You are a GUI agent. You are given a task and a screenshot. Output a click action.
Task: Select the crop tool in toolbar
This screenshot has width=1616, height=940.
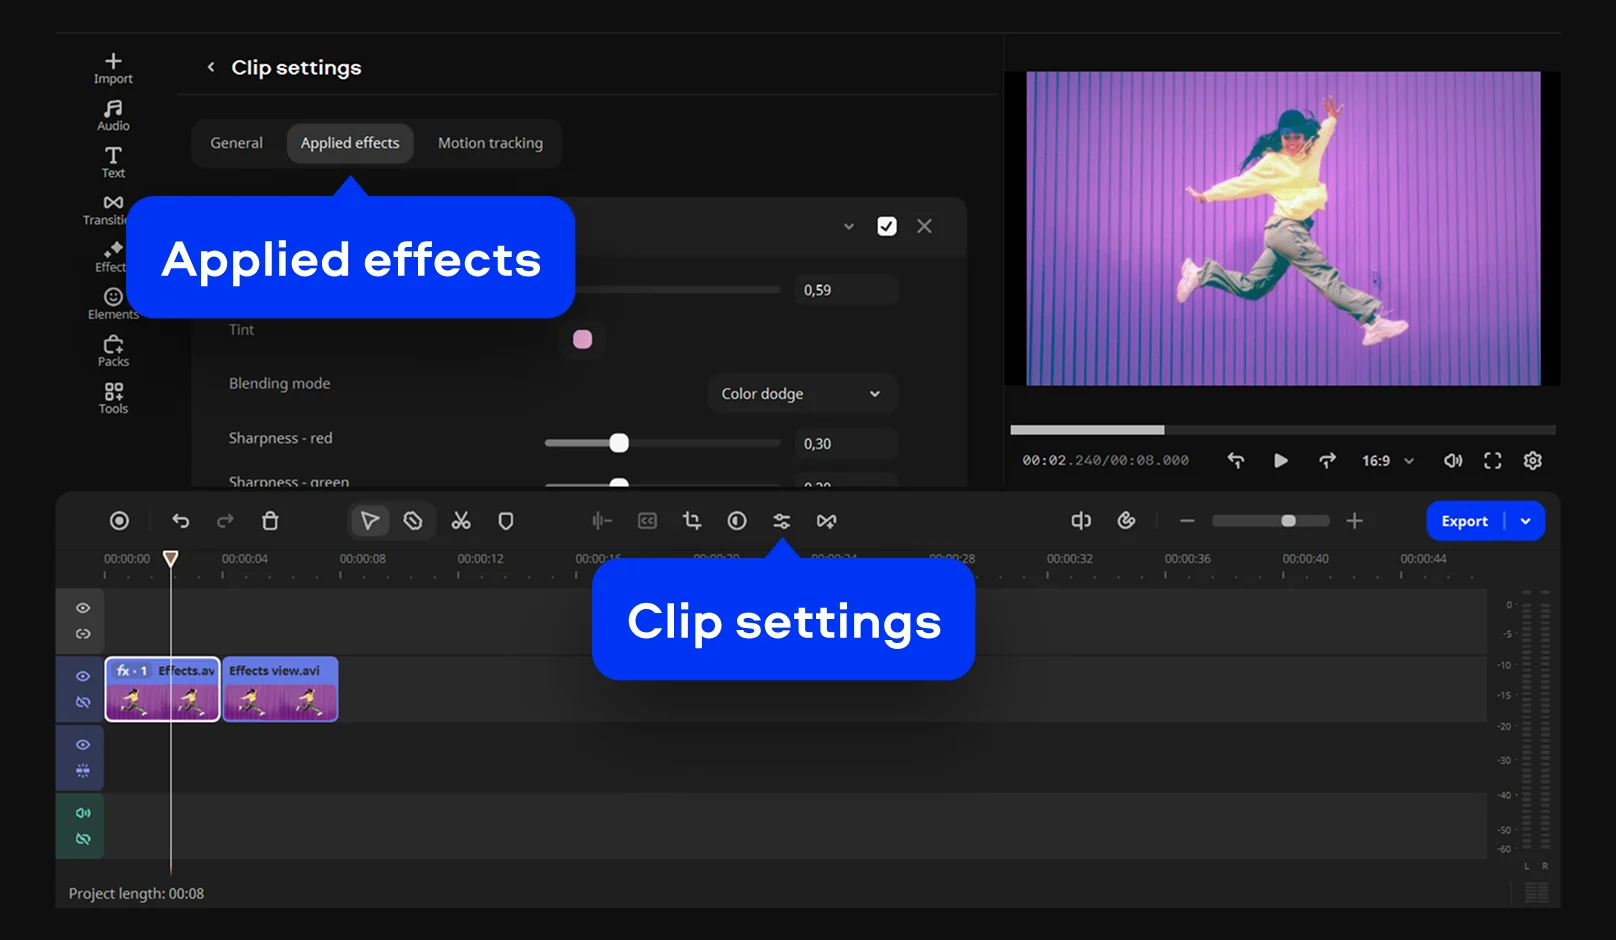[692, 521]
